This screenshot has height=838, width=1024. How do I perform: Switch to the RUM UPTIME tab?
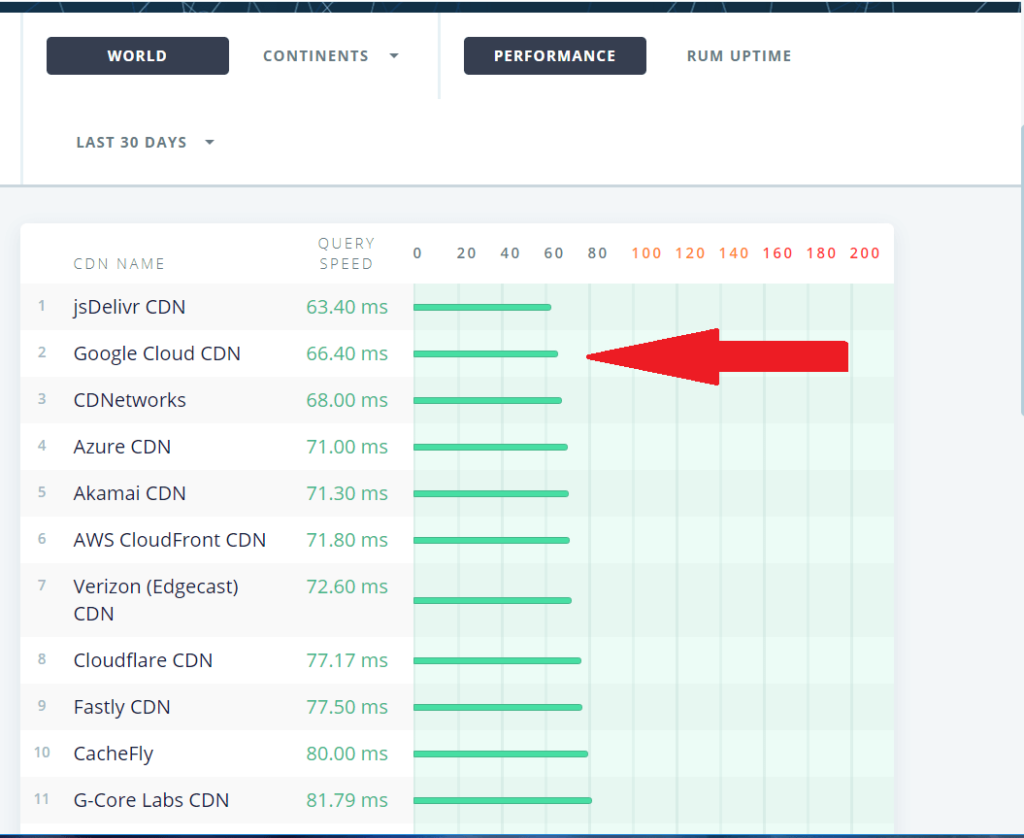(x=739, y=56)
